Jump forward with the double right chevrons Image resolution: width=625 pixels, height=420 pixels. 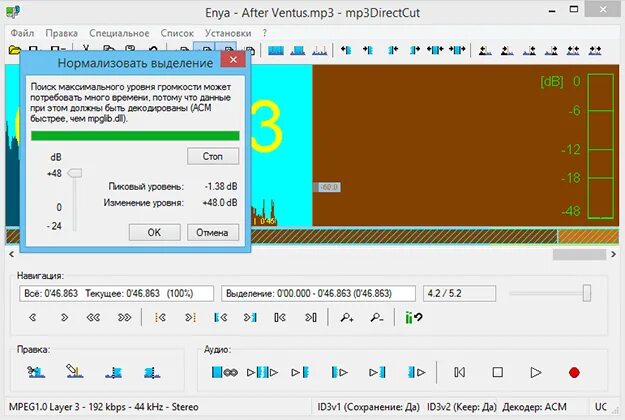[x=124, y=318]
